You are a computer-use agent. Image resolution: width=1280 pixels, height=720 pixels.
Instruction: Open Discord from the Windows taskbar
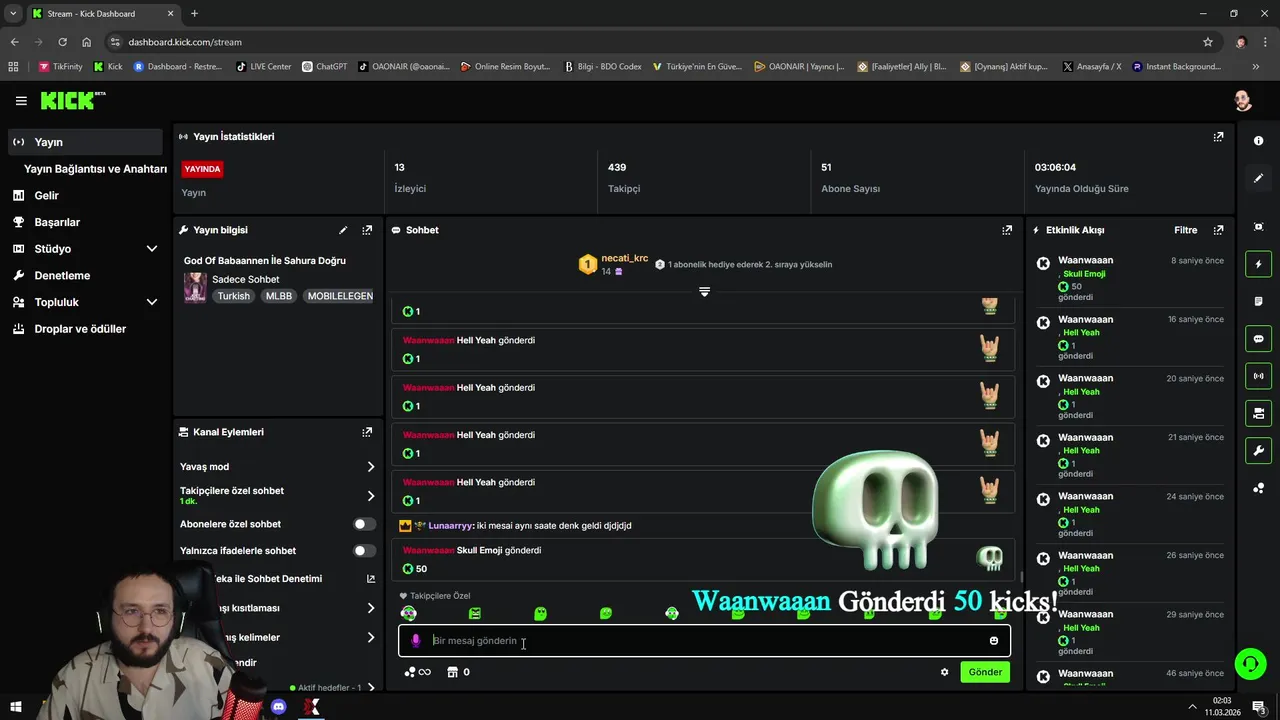coord(279,707)
